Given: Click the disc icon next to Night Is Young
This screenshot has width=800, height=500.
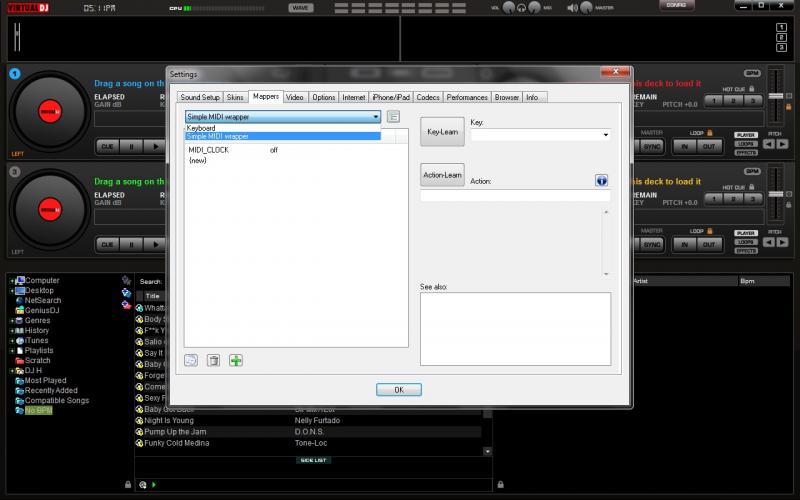Looking at the screenshot, I should click(x=139, y=421).
